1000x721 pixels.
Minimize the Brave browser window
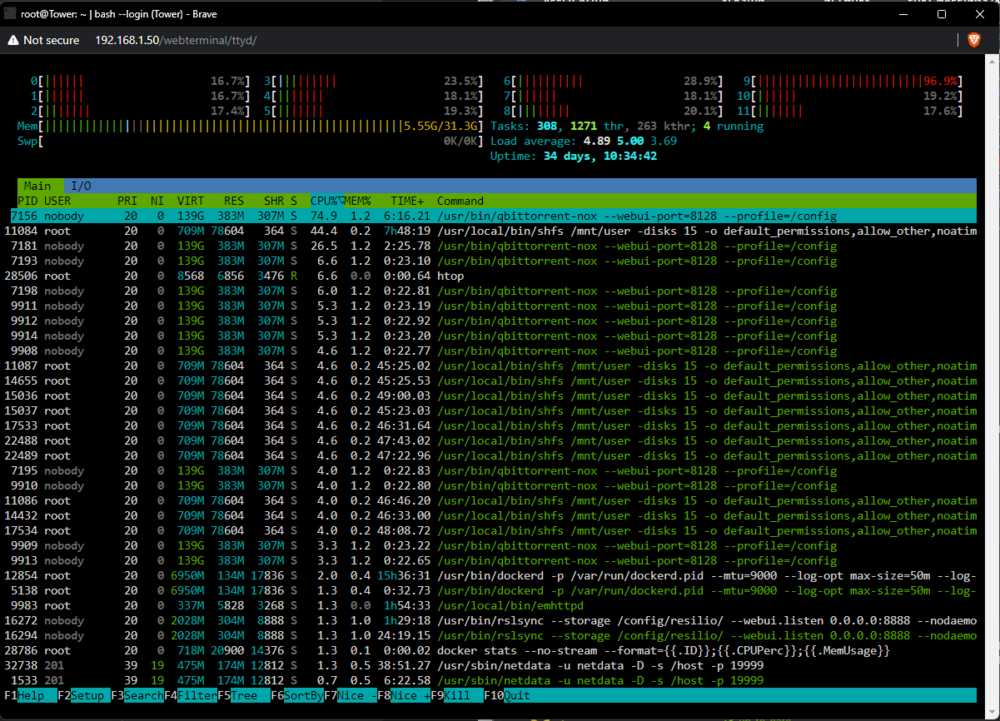point(903,13)
